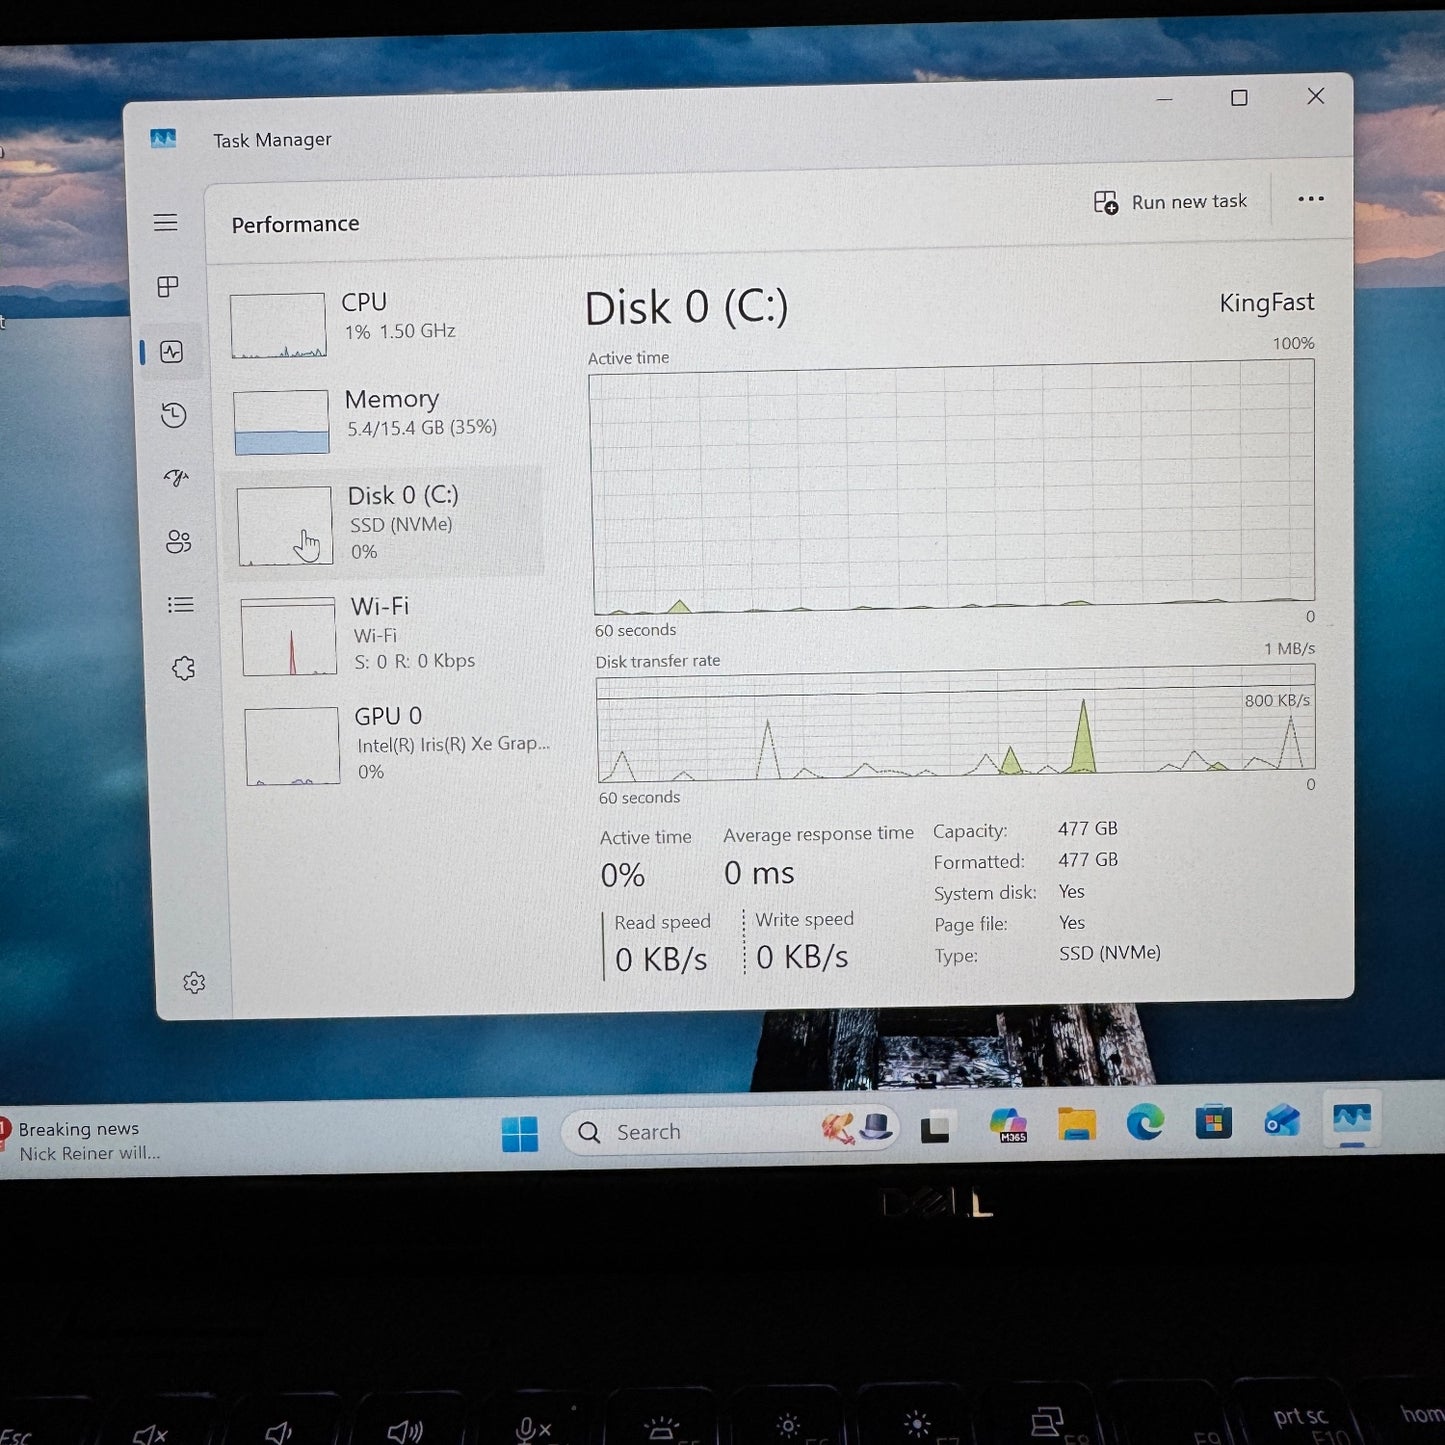Open the Services page icon

183,668
